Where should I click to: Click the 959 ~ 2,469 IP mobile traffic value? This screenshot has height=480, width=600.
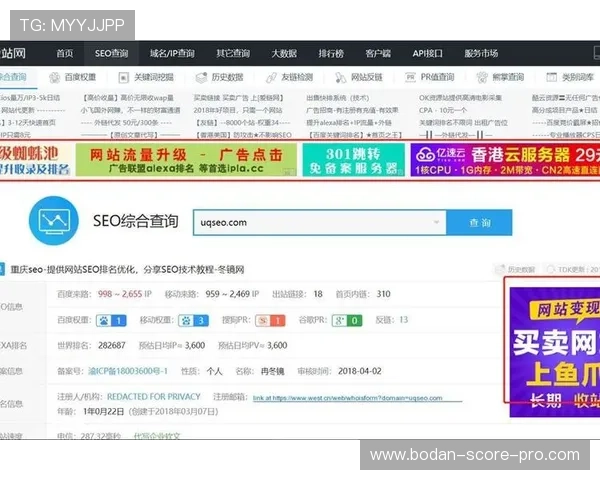(232, 294)
